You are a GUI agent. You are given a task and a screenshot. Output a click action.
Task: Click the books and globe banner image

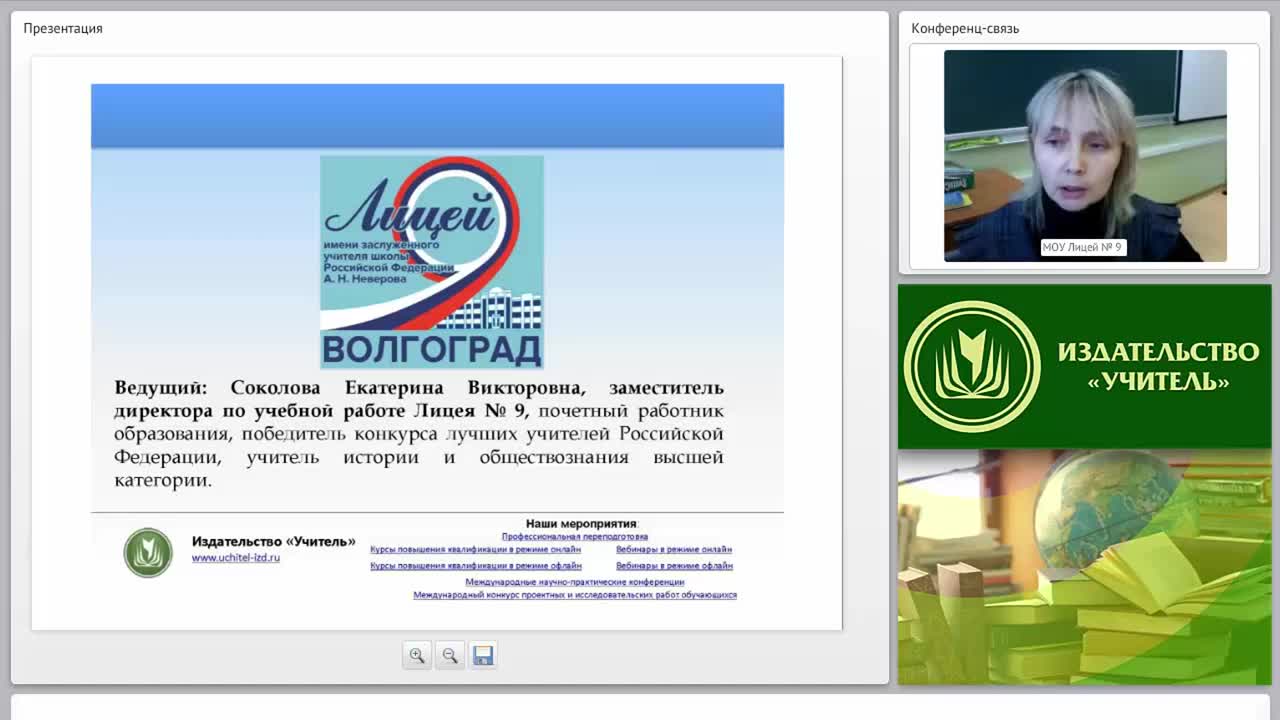pyautogui.click(x=1084, y=567)
